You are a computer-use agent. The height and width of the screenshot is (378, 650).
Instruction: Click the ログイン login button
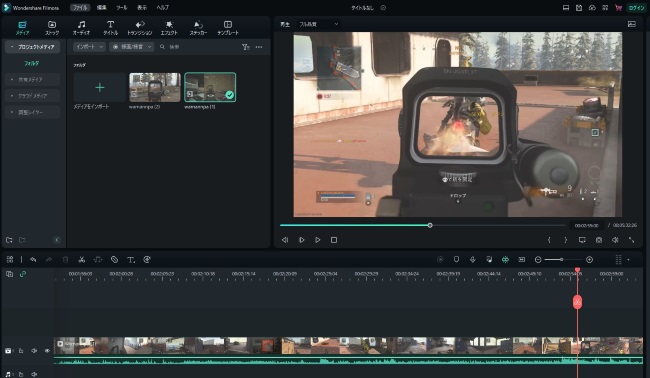[636, 7]
